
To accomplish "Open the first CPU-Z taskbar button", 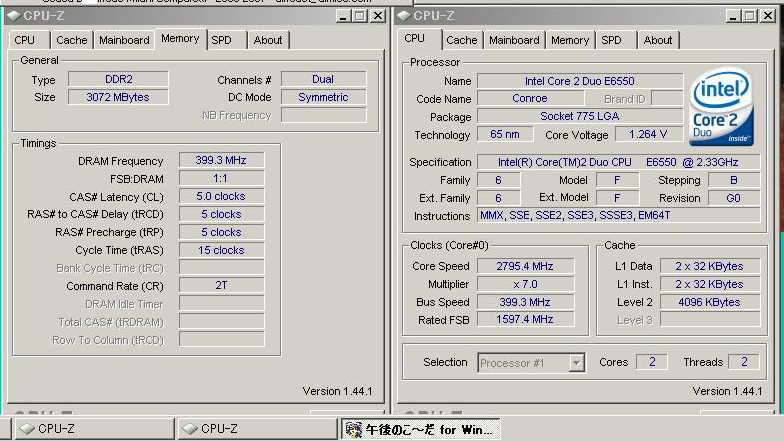I will pos(88,429).
